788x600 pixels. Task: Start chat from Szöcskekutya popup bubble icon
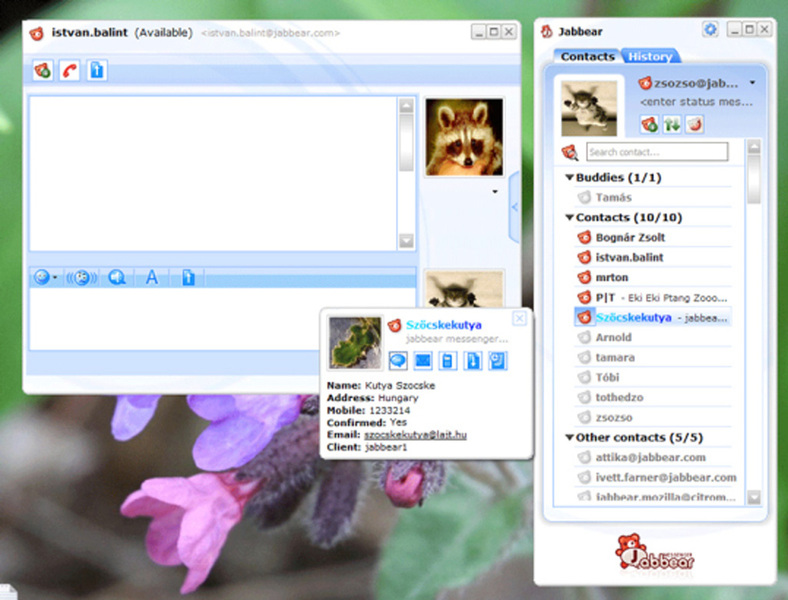tap(398, 360)
